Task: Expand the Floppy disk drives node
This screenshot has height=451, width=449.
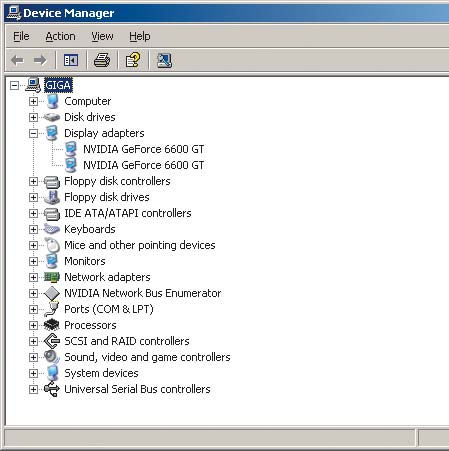Action: 33,198
